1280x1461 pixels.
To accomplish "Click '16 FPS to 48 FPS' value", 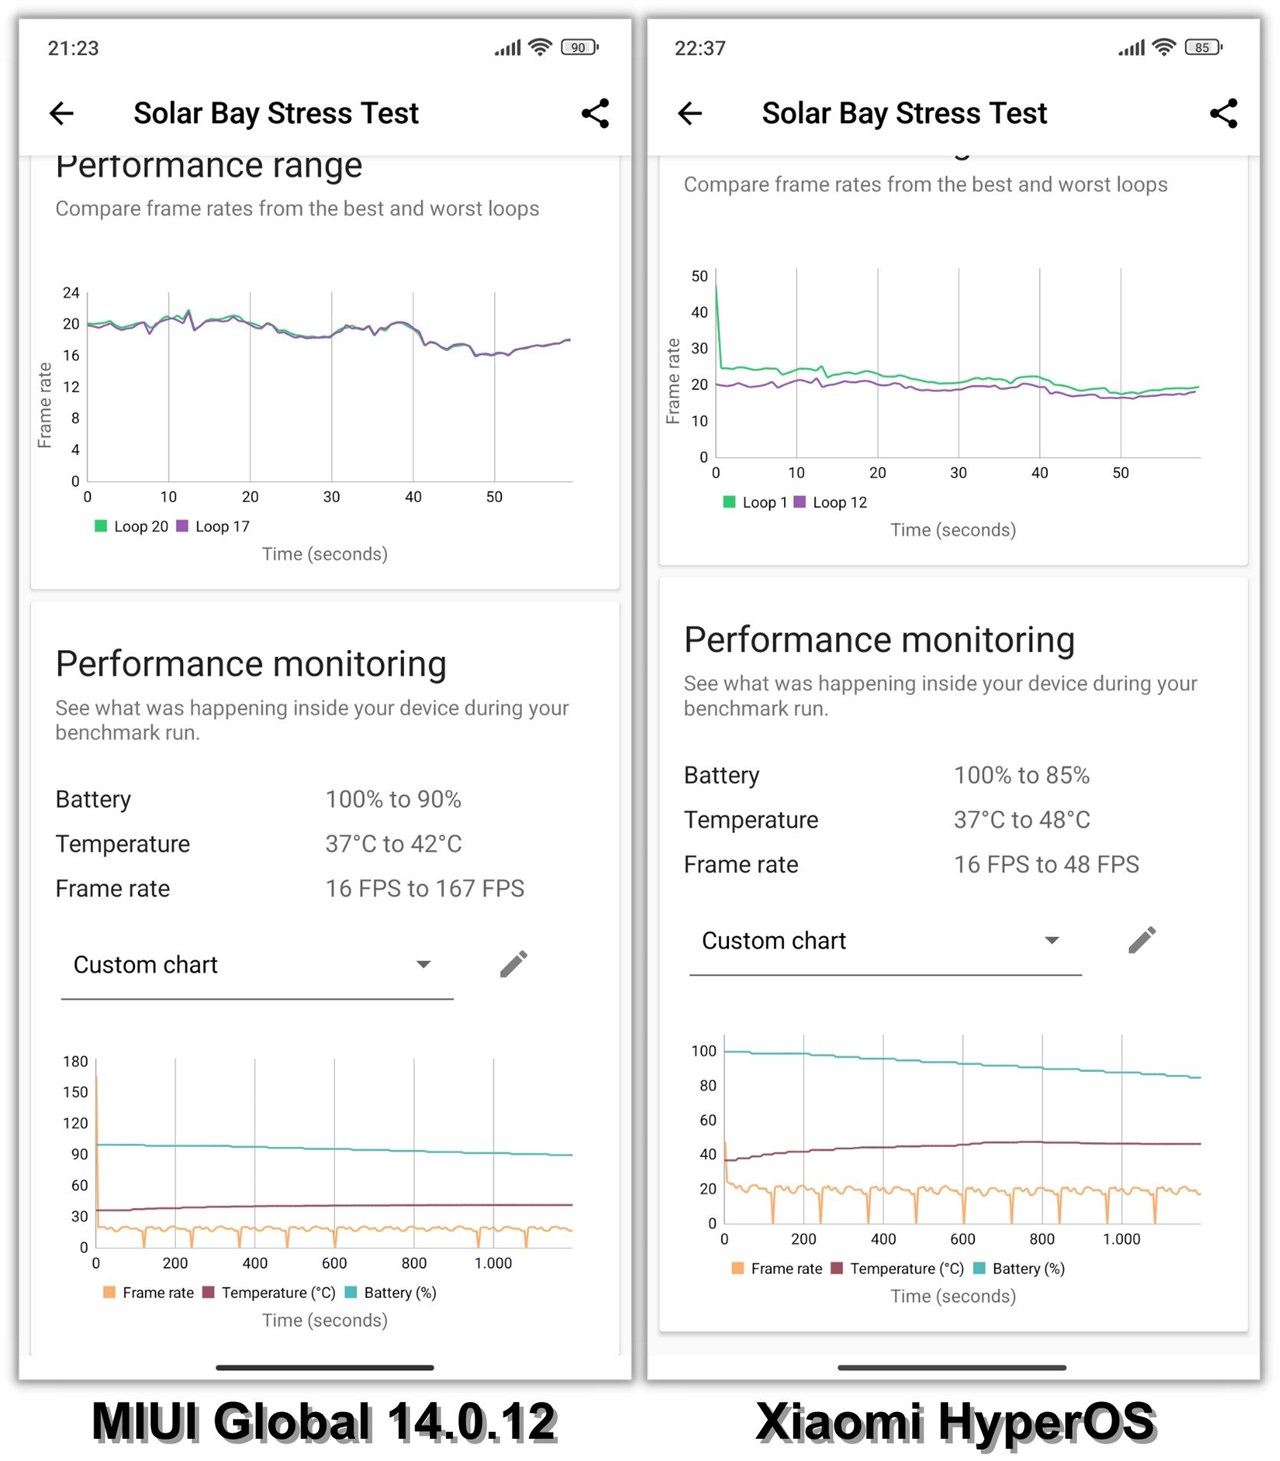I will coord(1046,864).
